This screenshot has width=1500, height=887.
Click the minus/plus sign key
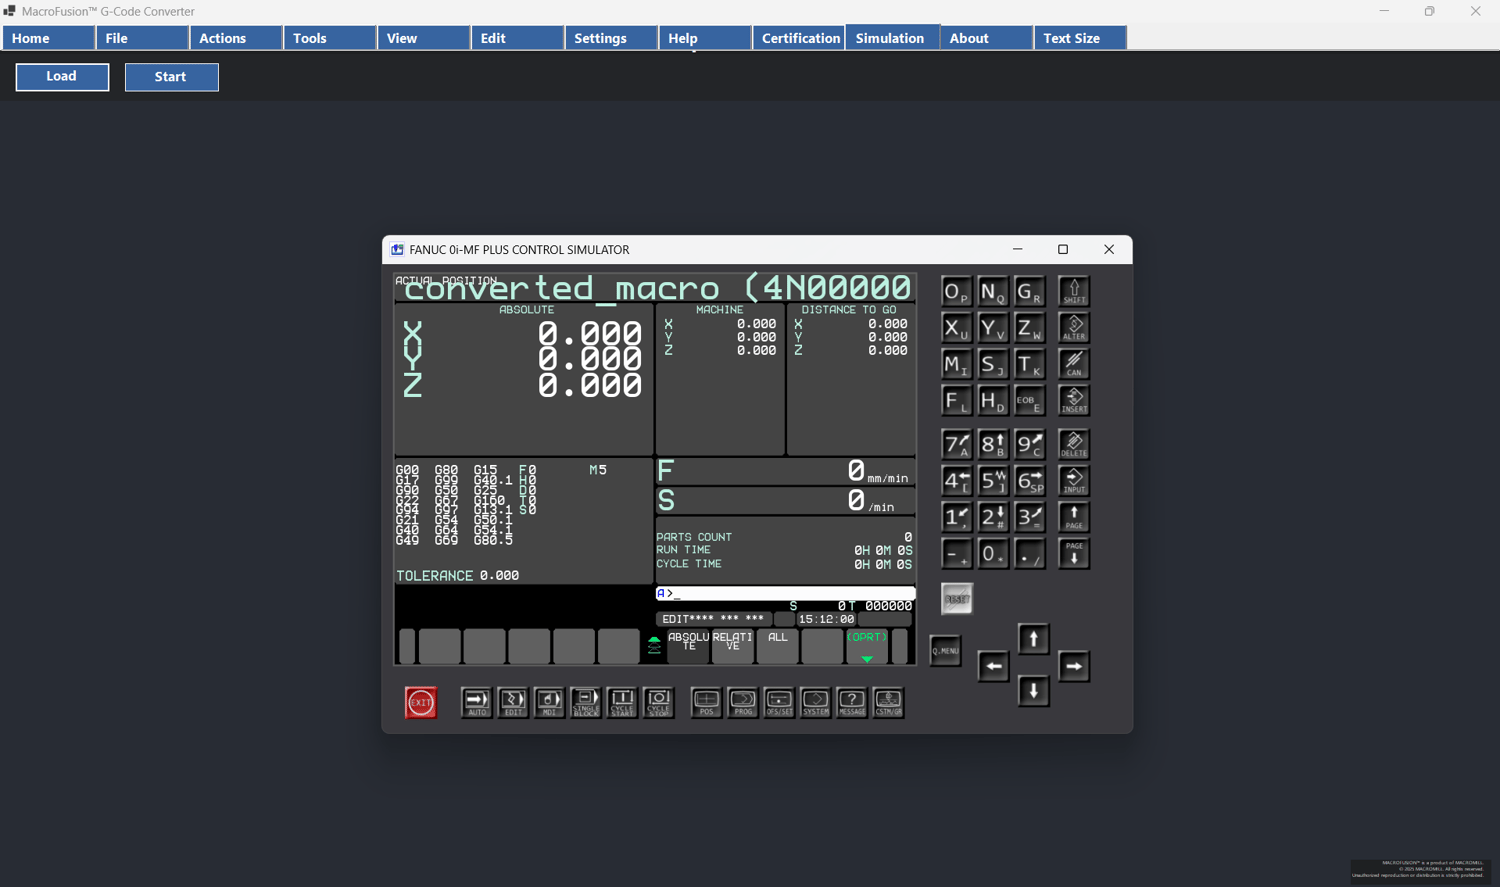957,553
